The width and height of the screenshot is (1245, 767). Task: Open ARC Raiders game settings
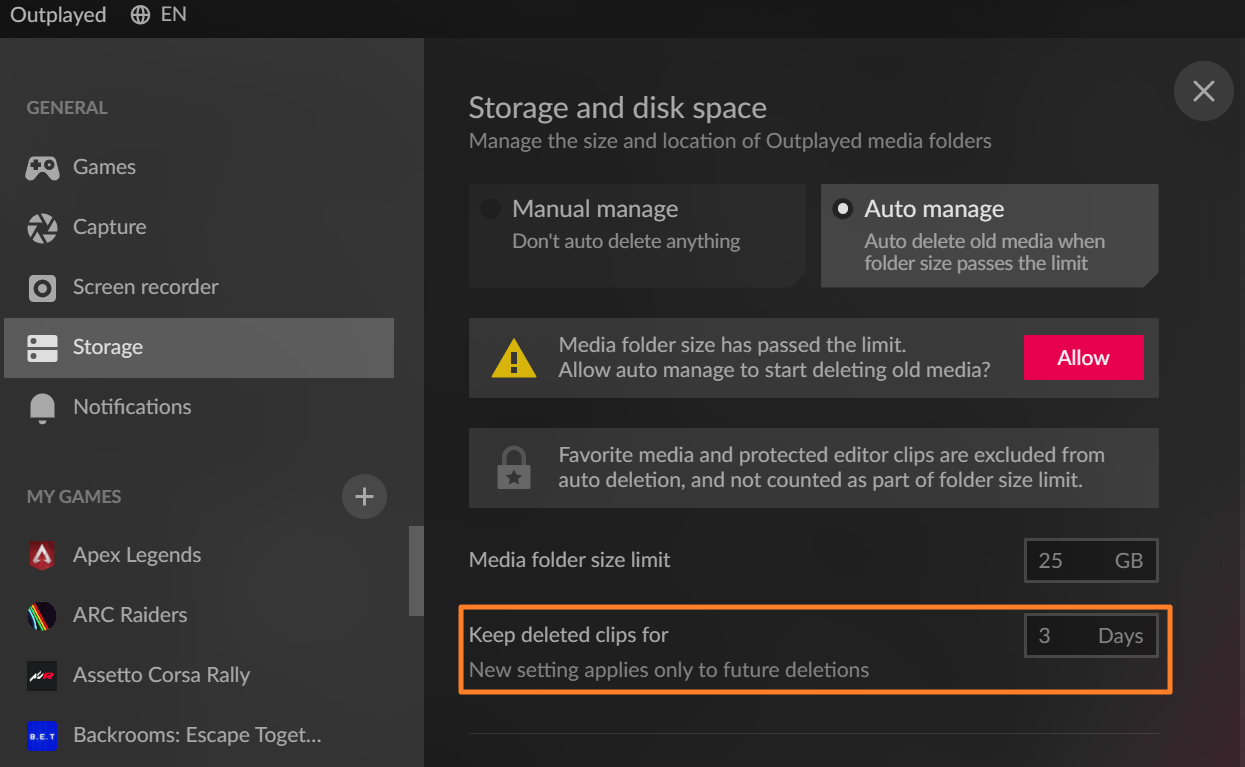click(x=199, y=615)
